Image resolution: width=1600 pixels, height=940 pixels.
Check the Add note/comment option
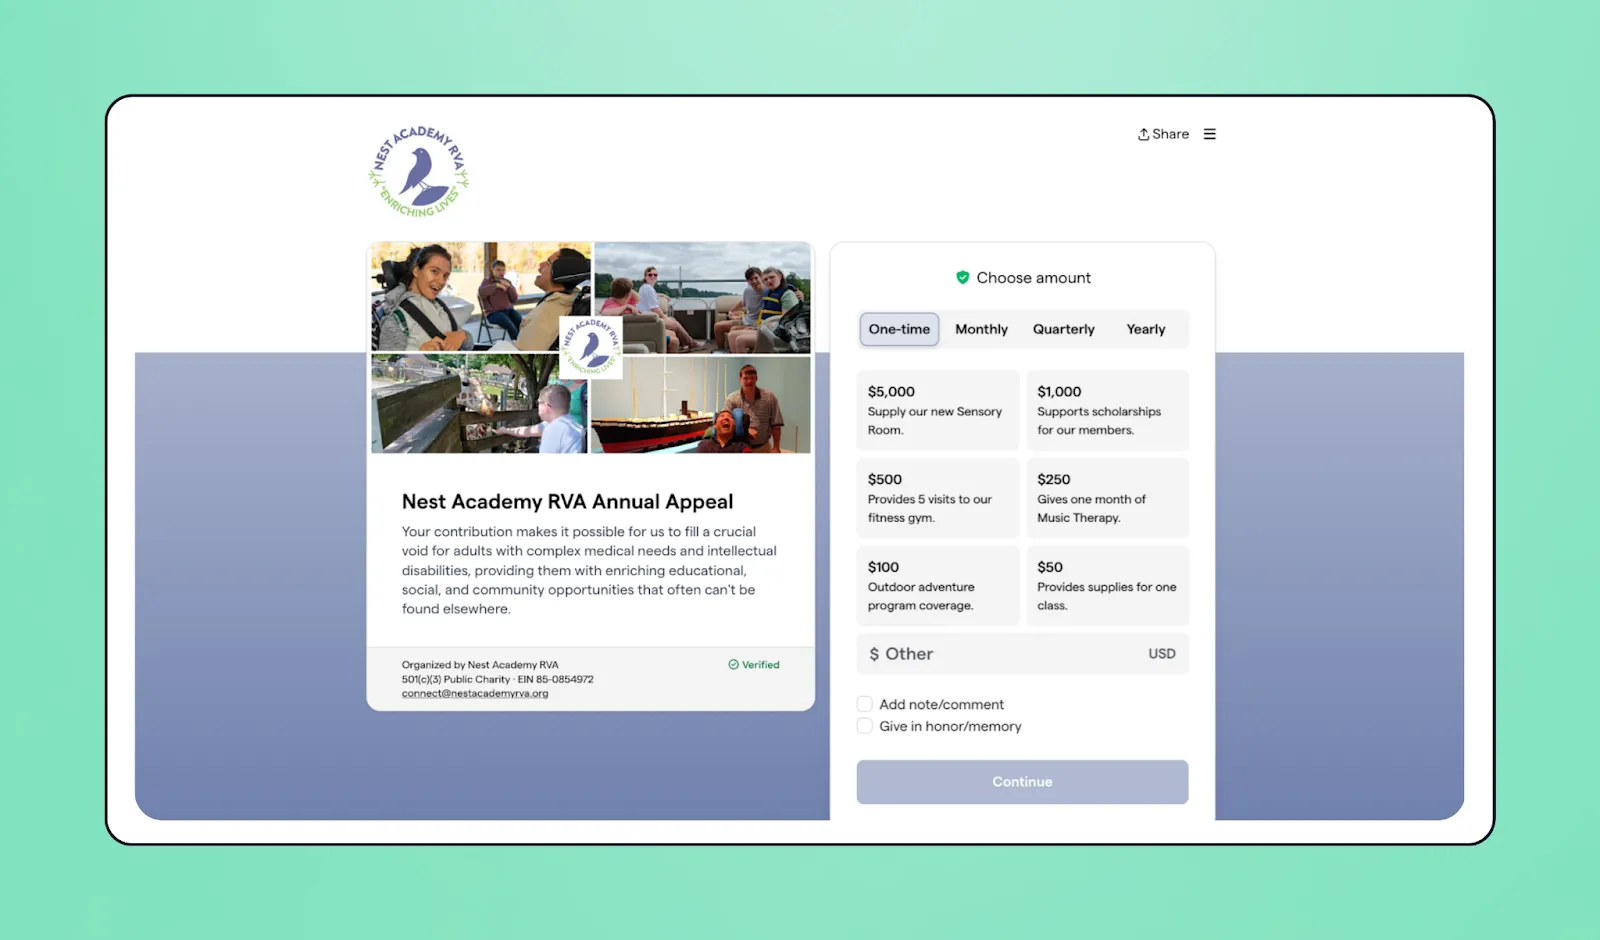pos(864,703)
